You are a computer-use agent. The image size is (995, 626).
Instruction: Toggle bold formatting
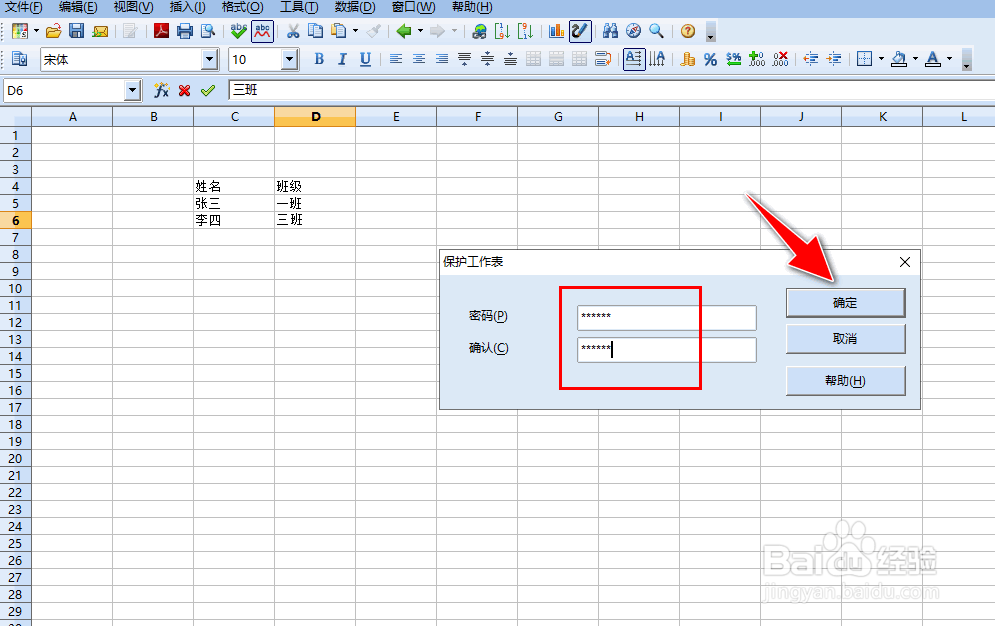click(x=318, y=60)
